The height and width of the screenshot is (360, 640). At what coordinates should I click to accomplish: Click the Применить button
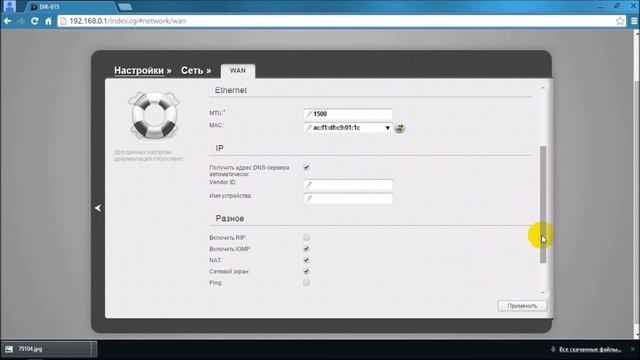coord(522,306)
